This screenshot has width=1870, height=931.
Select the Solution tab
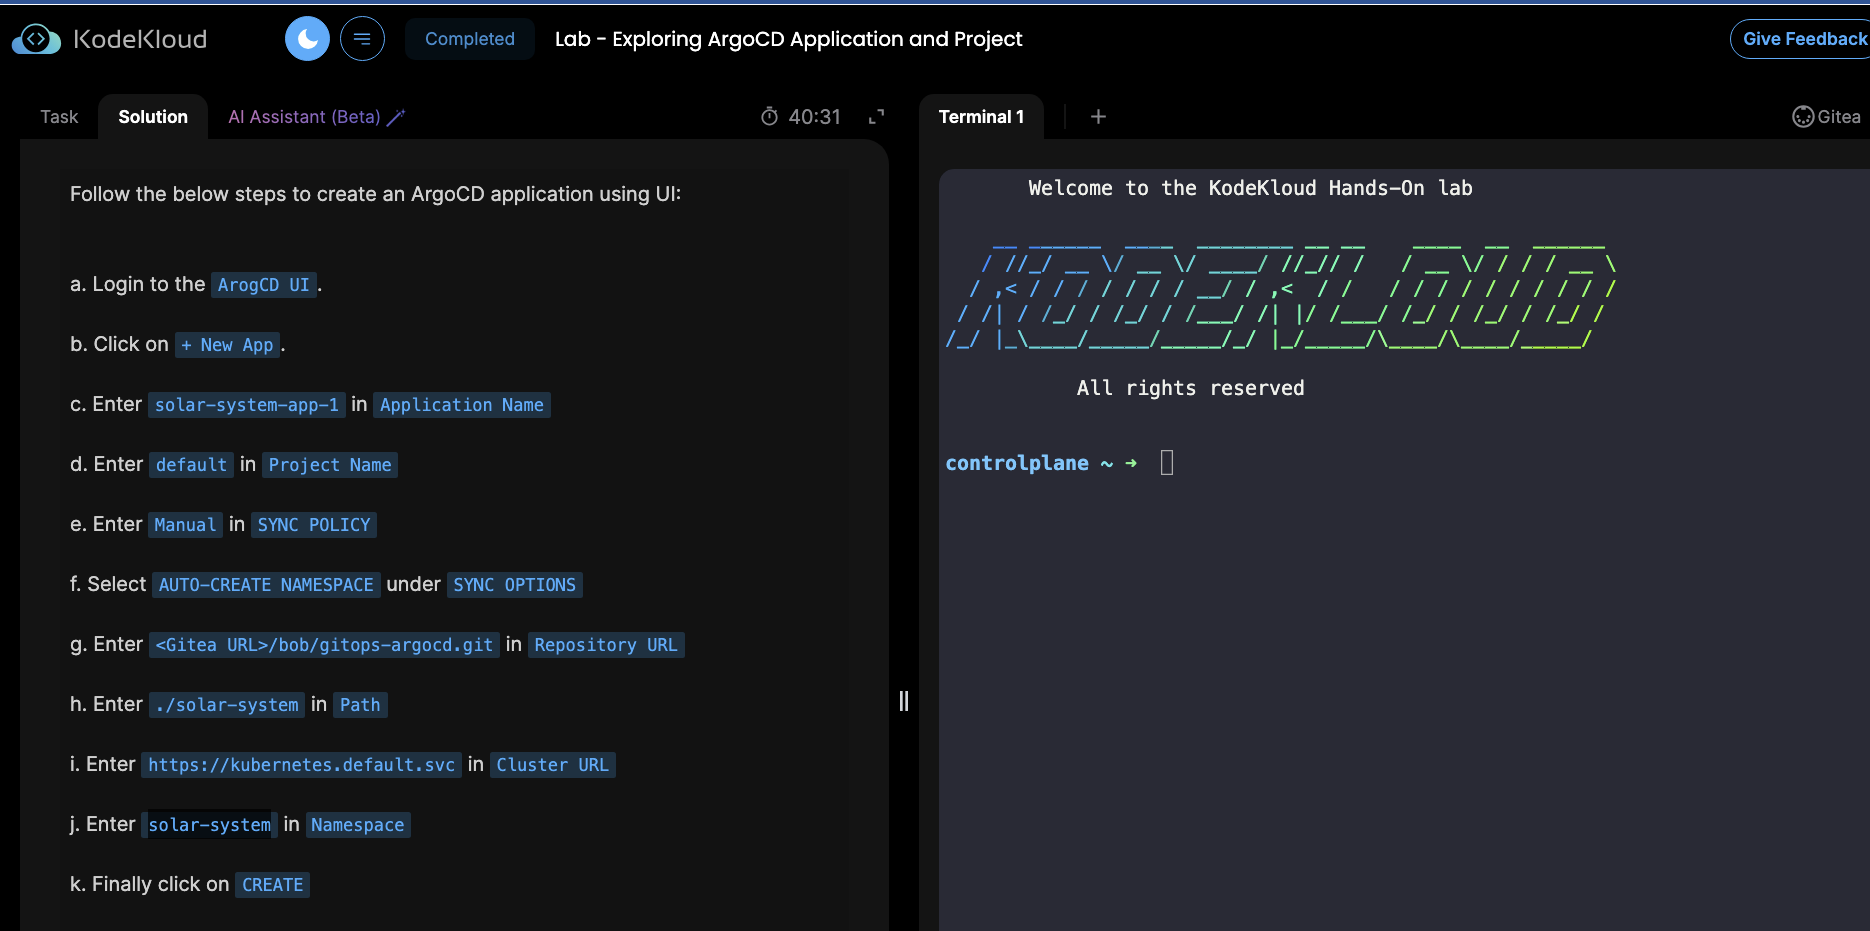(x=153, y=117)
